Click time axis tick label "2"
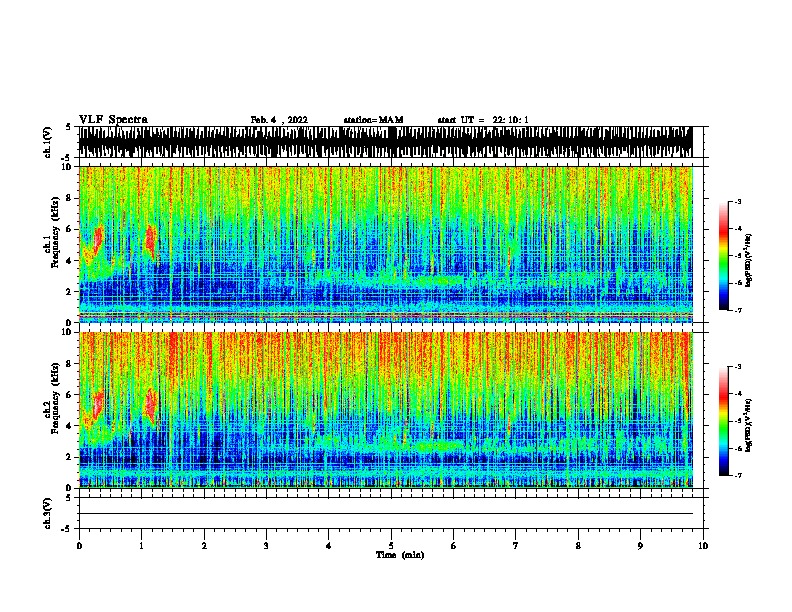 tap(204, 546)
